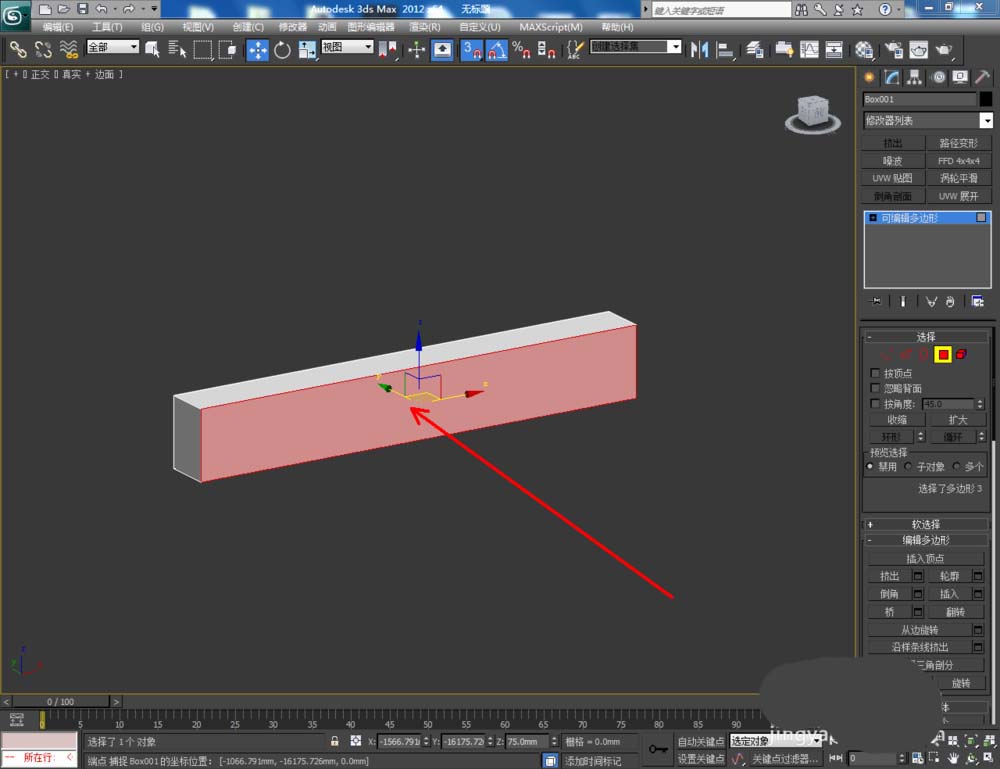Activate the Select and Scale tool
1000x769 pixels.
pos(307,49)
